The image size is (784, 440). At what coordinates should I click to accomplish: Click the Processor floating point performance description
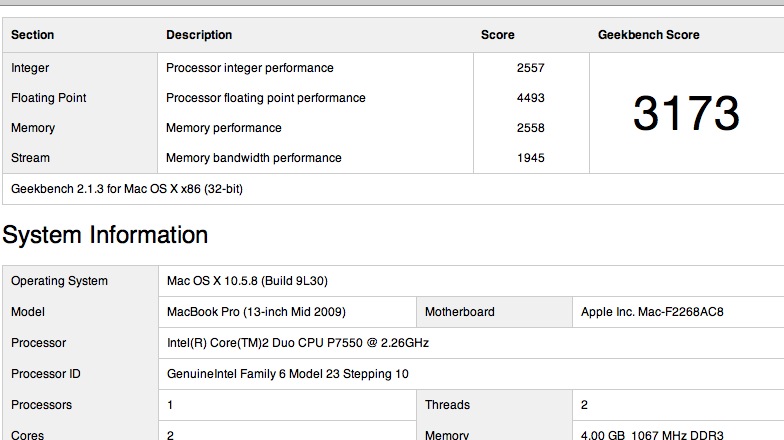266,98
